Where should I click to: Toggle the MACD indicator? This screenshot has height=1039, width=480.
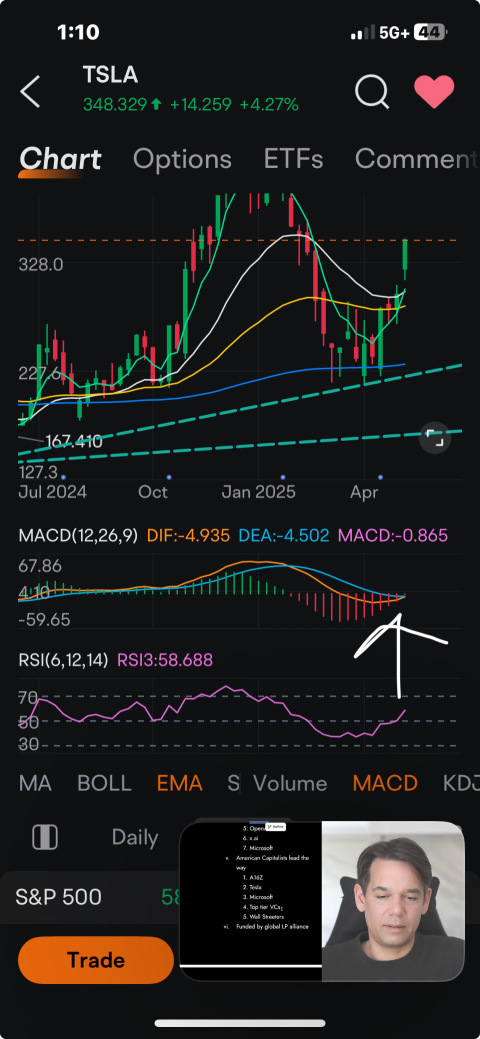[385, 783]
